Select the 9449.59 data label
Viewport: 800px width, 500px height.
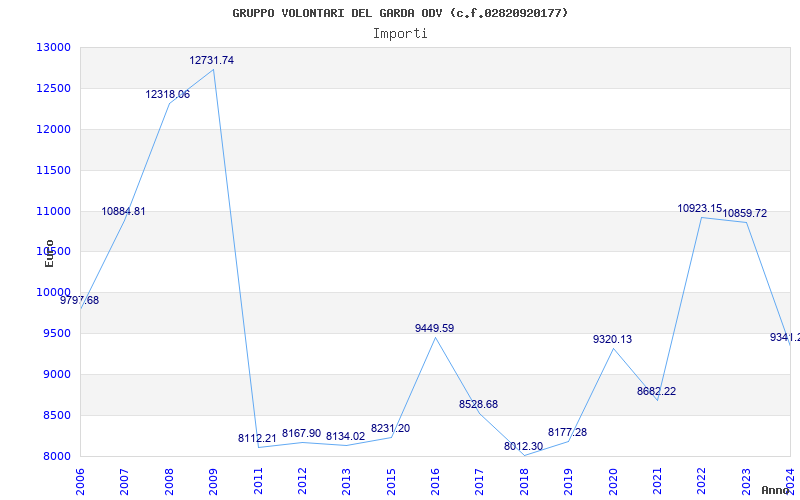pos(434,329)
